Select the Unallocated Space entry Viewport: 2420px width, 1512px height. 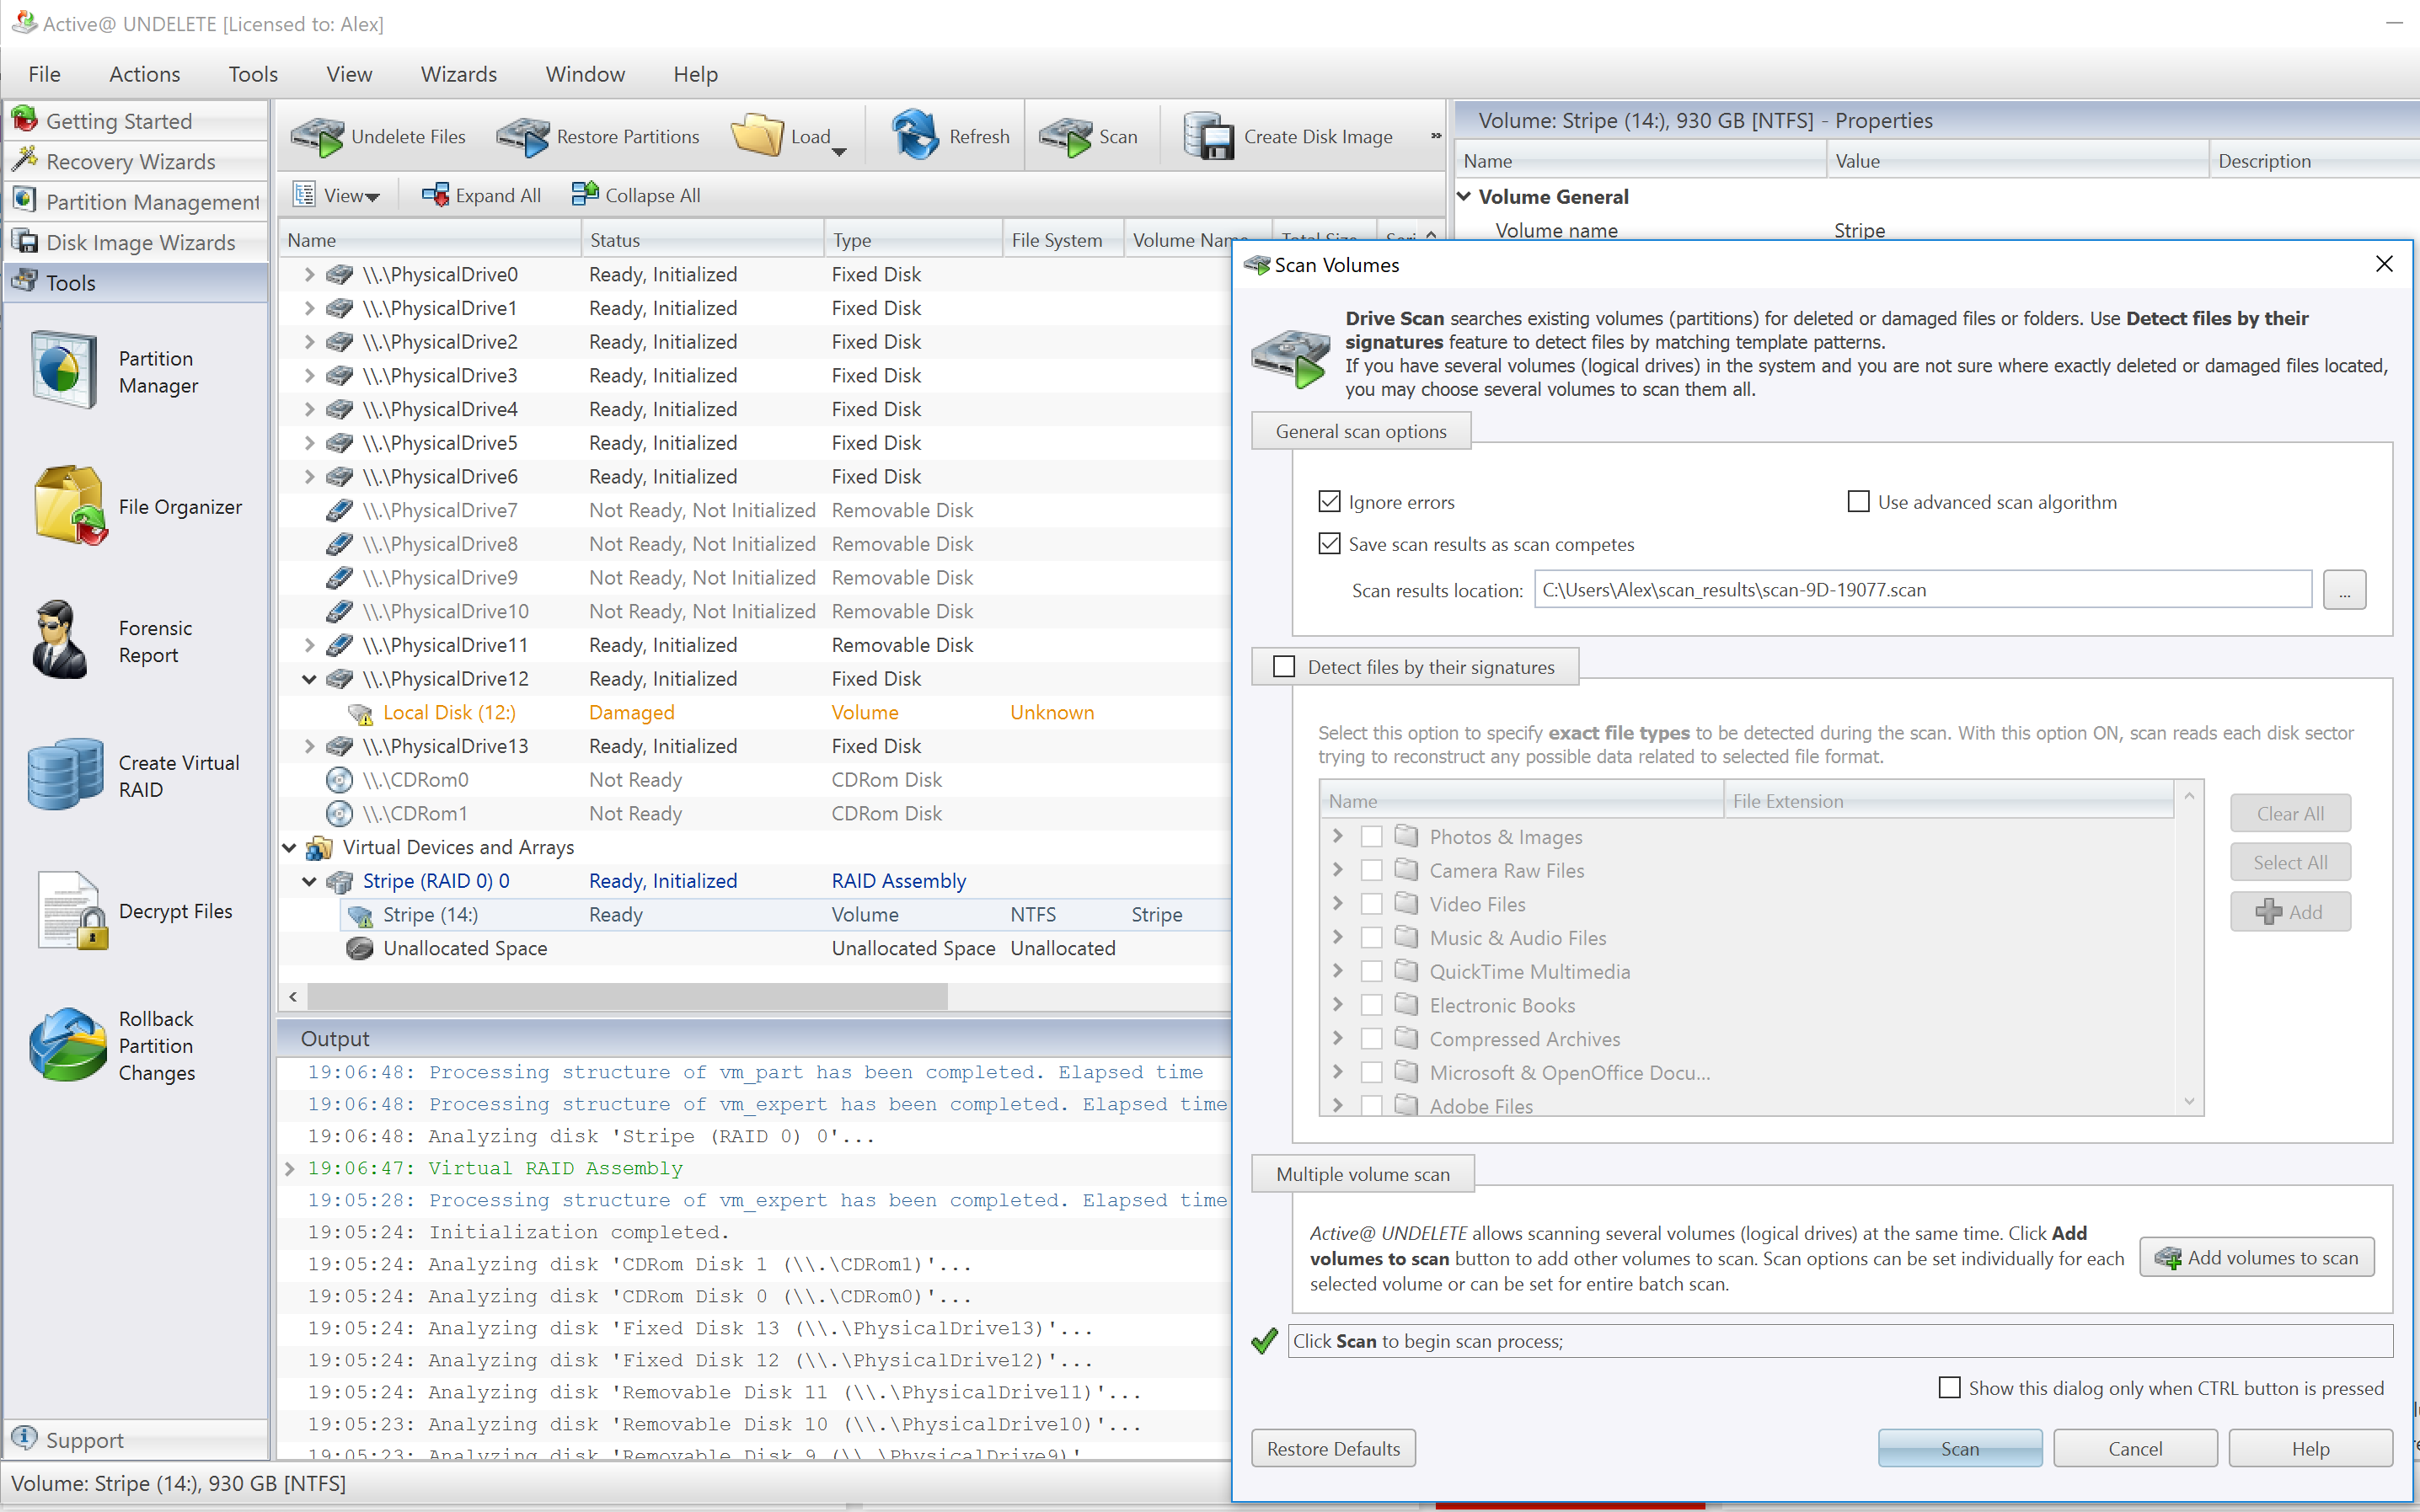click(465, 948)
